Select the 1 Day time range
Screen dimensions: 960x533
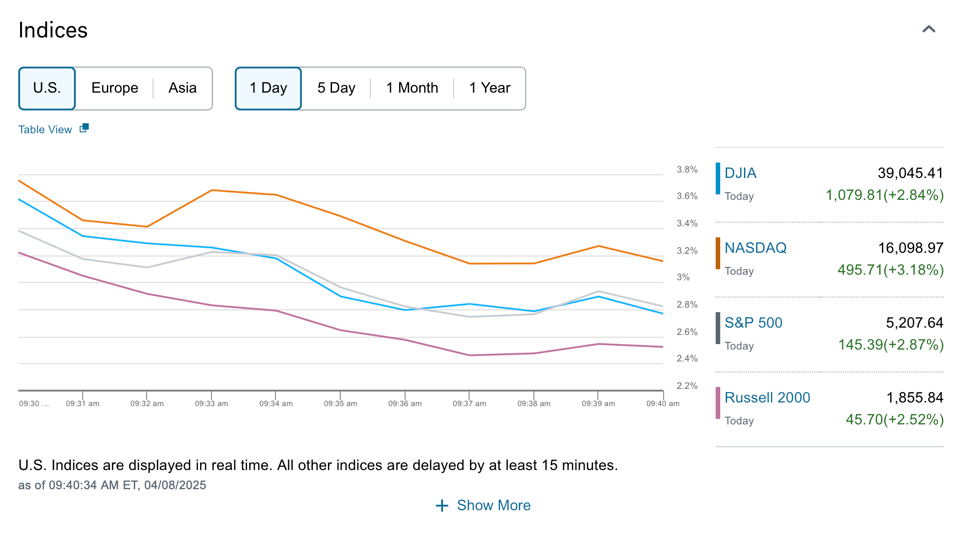tap(268, 88)
